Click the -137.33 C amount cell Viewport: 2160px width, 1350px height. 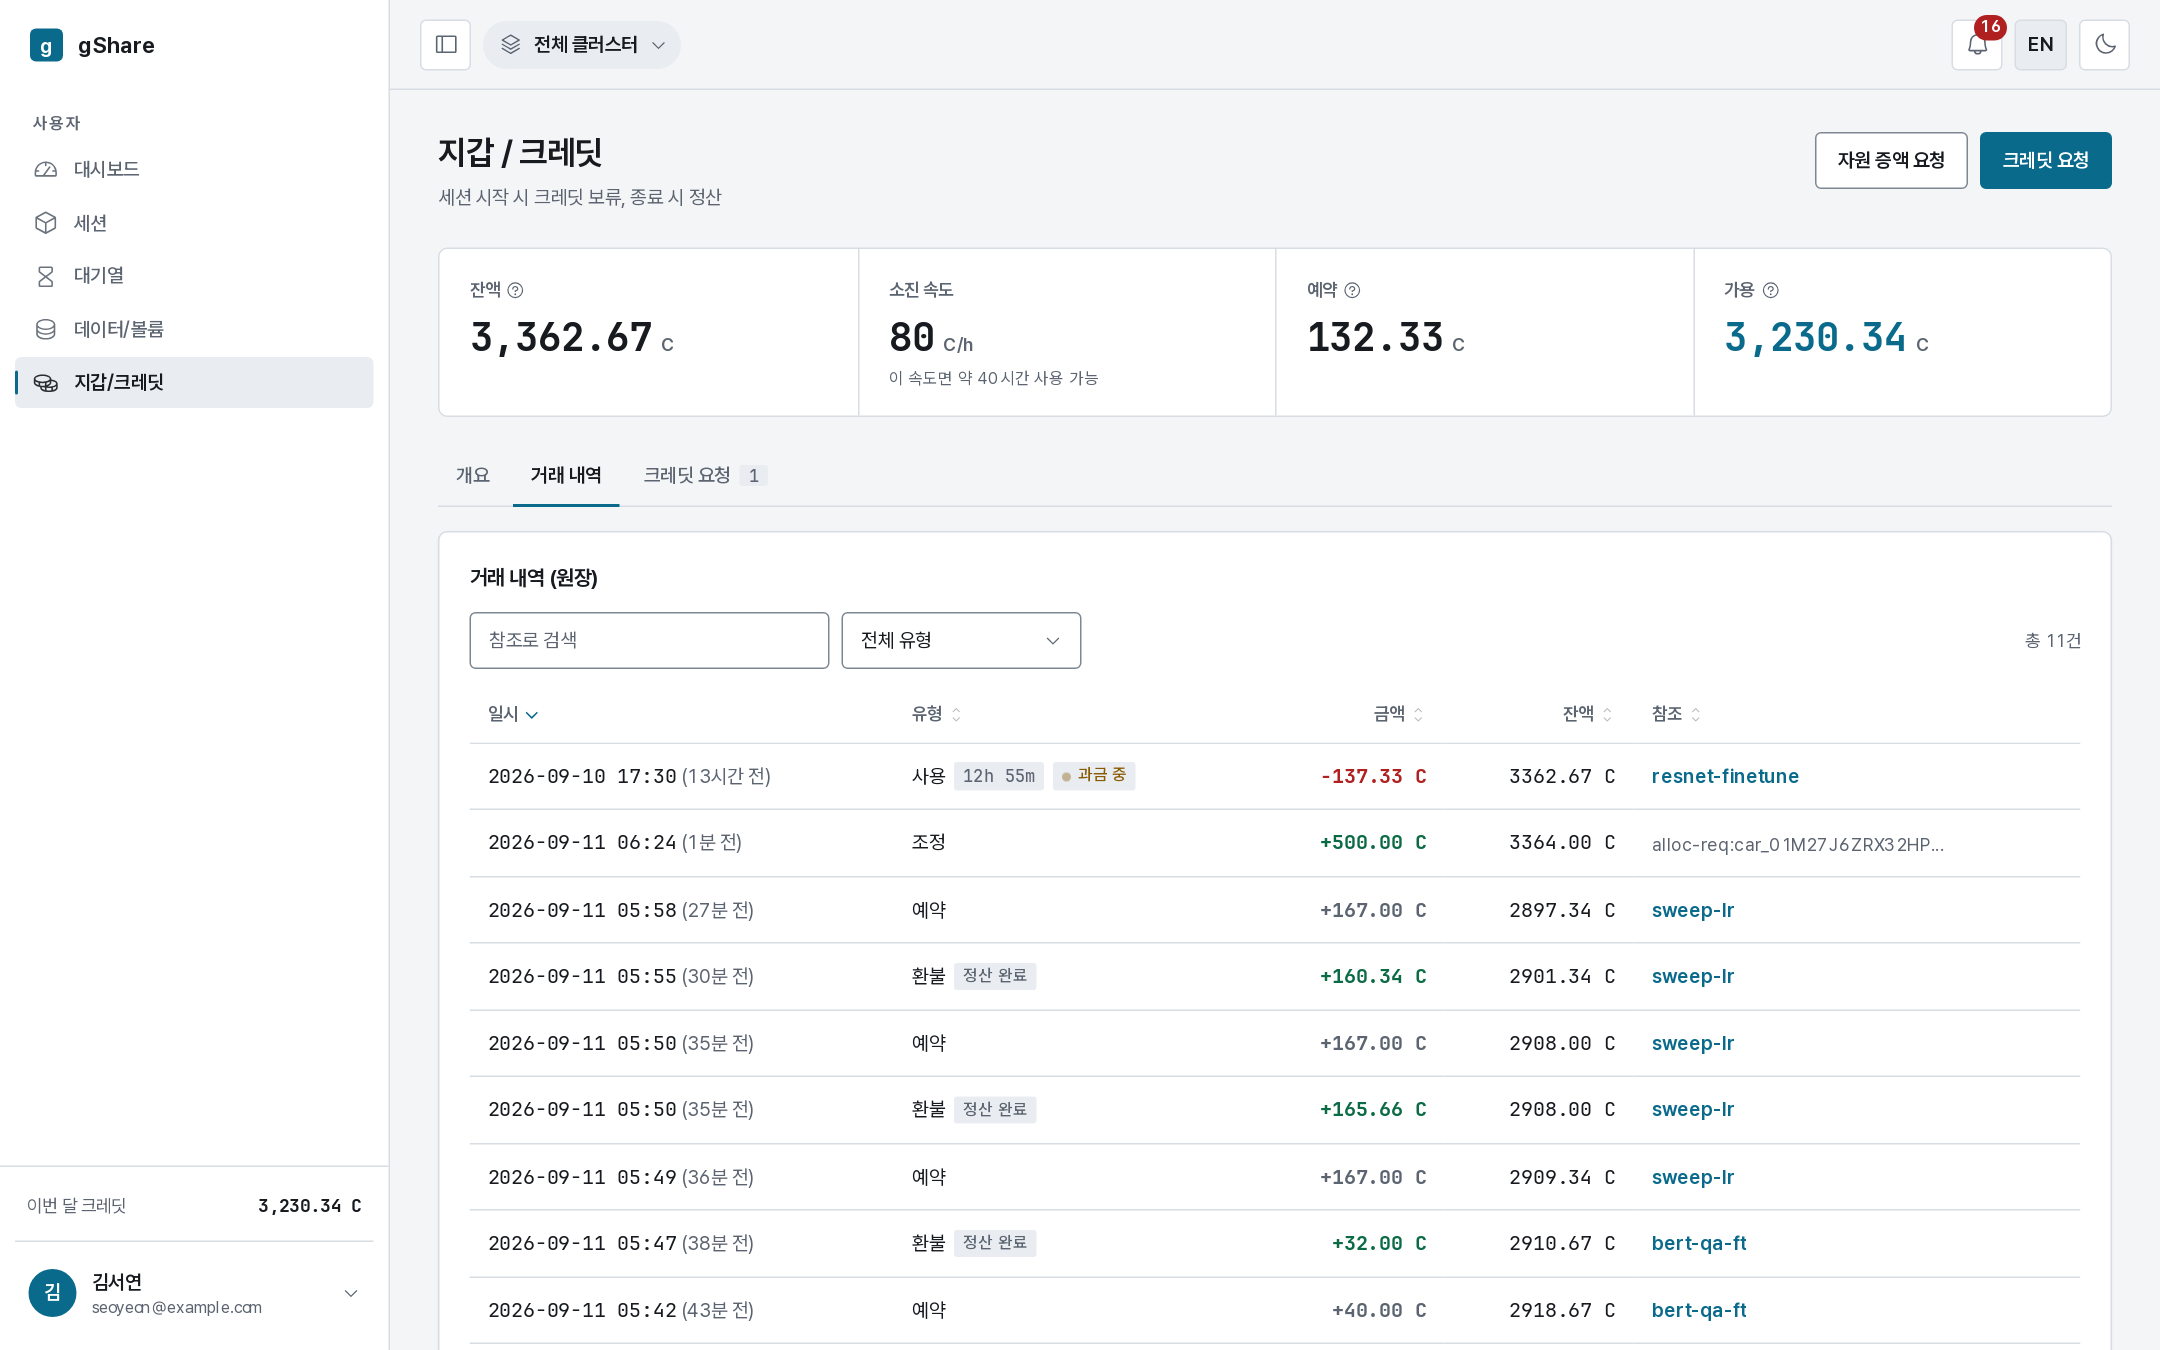coord(1373,776)
